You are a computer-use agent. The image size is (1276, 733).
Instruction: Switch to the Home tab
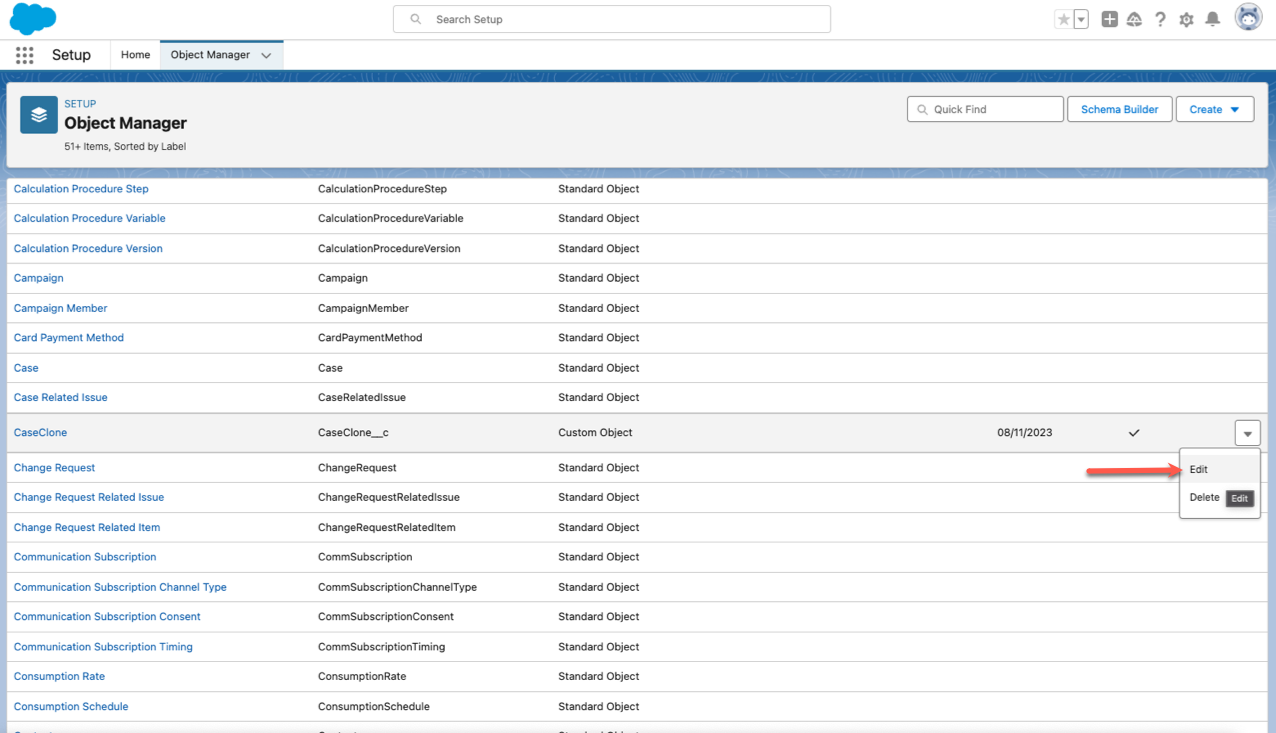point(136,56)
